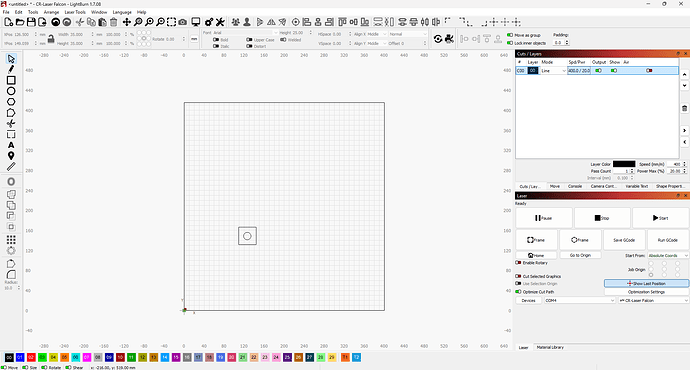
Task: Open Device Settings wrench icon
Action: pos(220,22)
